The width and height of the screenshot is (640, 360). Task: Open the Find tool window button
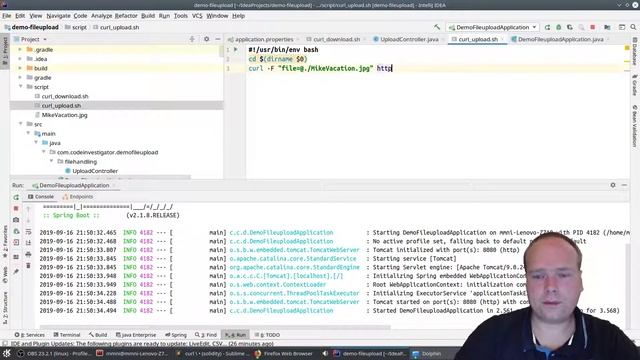[206, 335]
